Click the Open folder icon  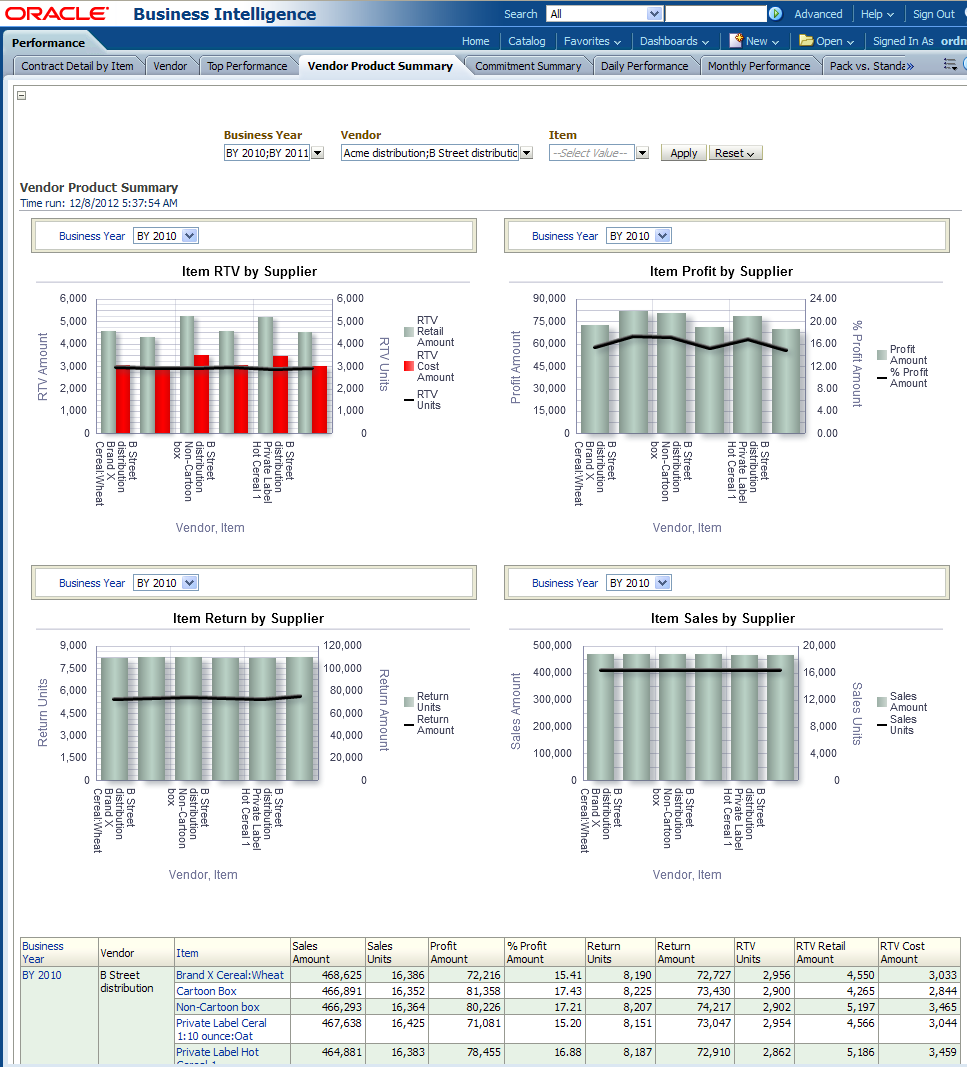click(x=806, y=41)
